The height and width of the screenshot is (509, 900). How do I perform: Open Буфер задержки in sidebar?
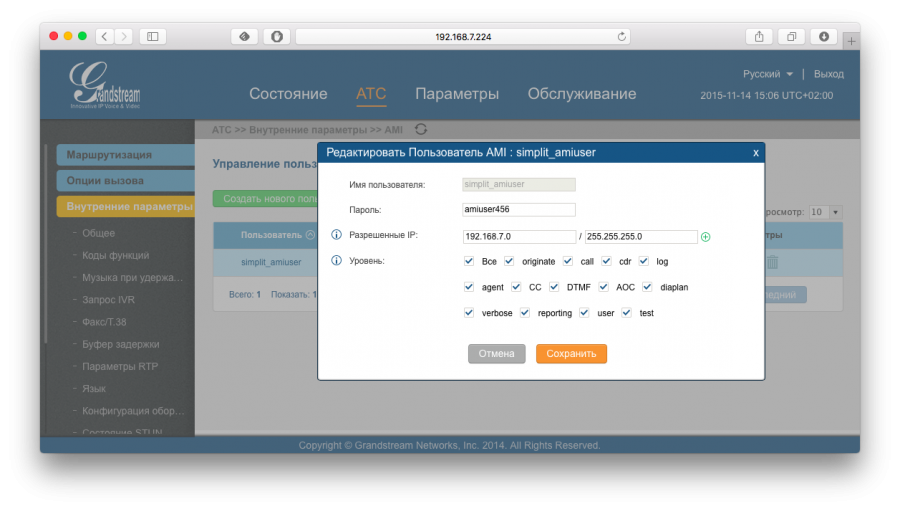coord(121,344)
